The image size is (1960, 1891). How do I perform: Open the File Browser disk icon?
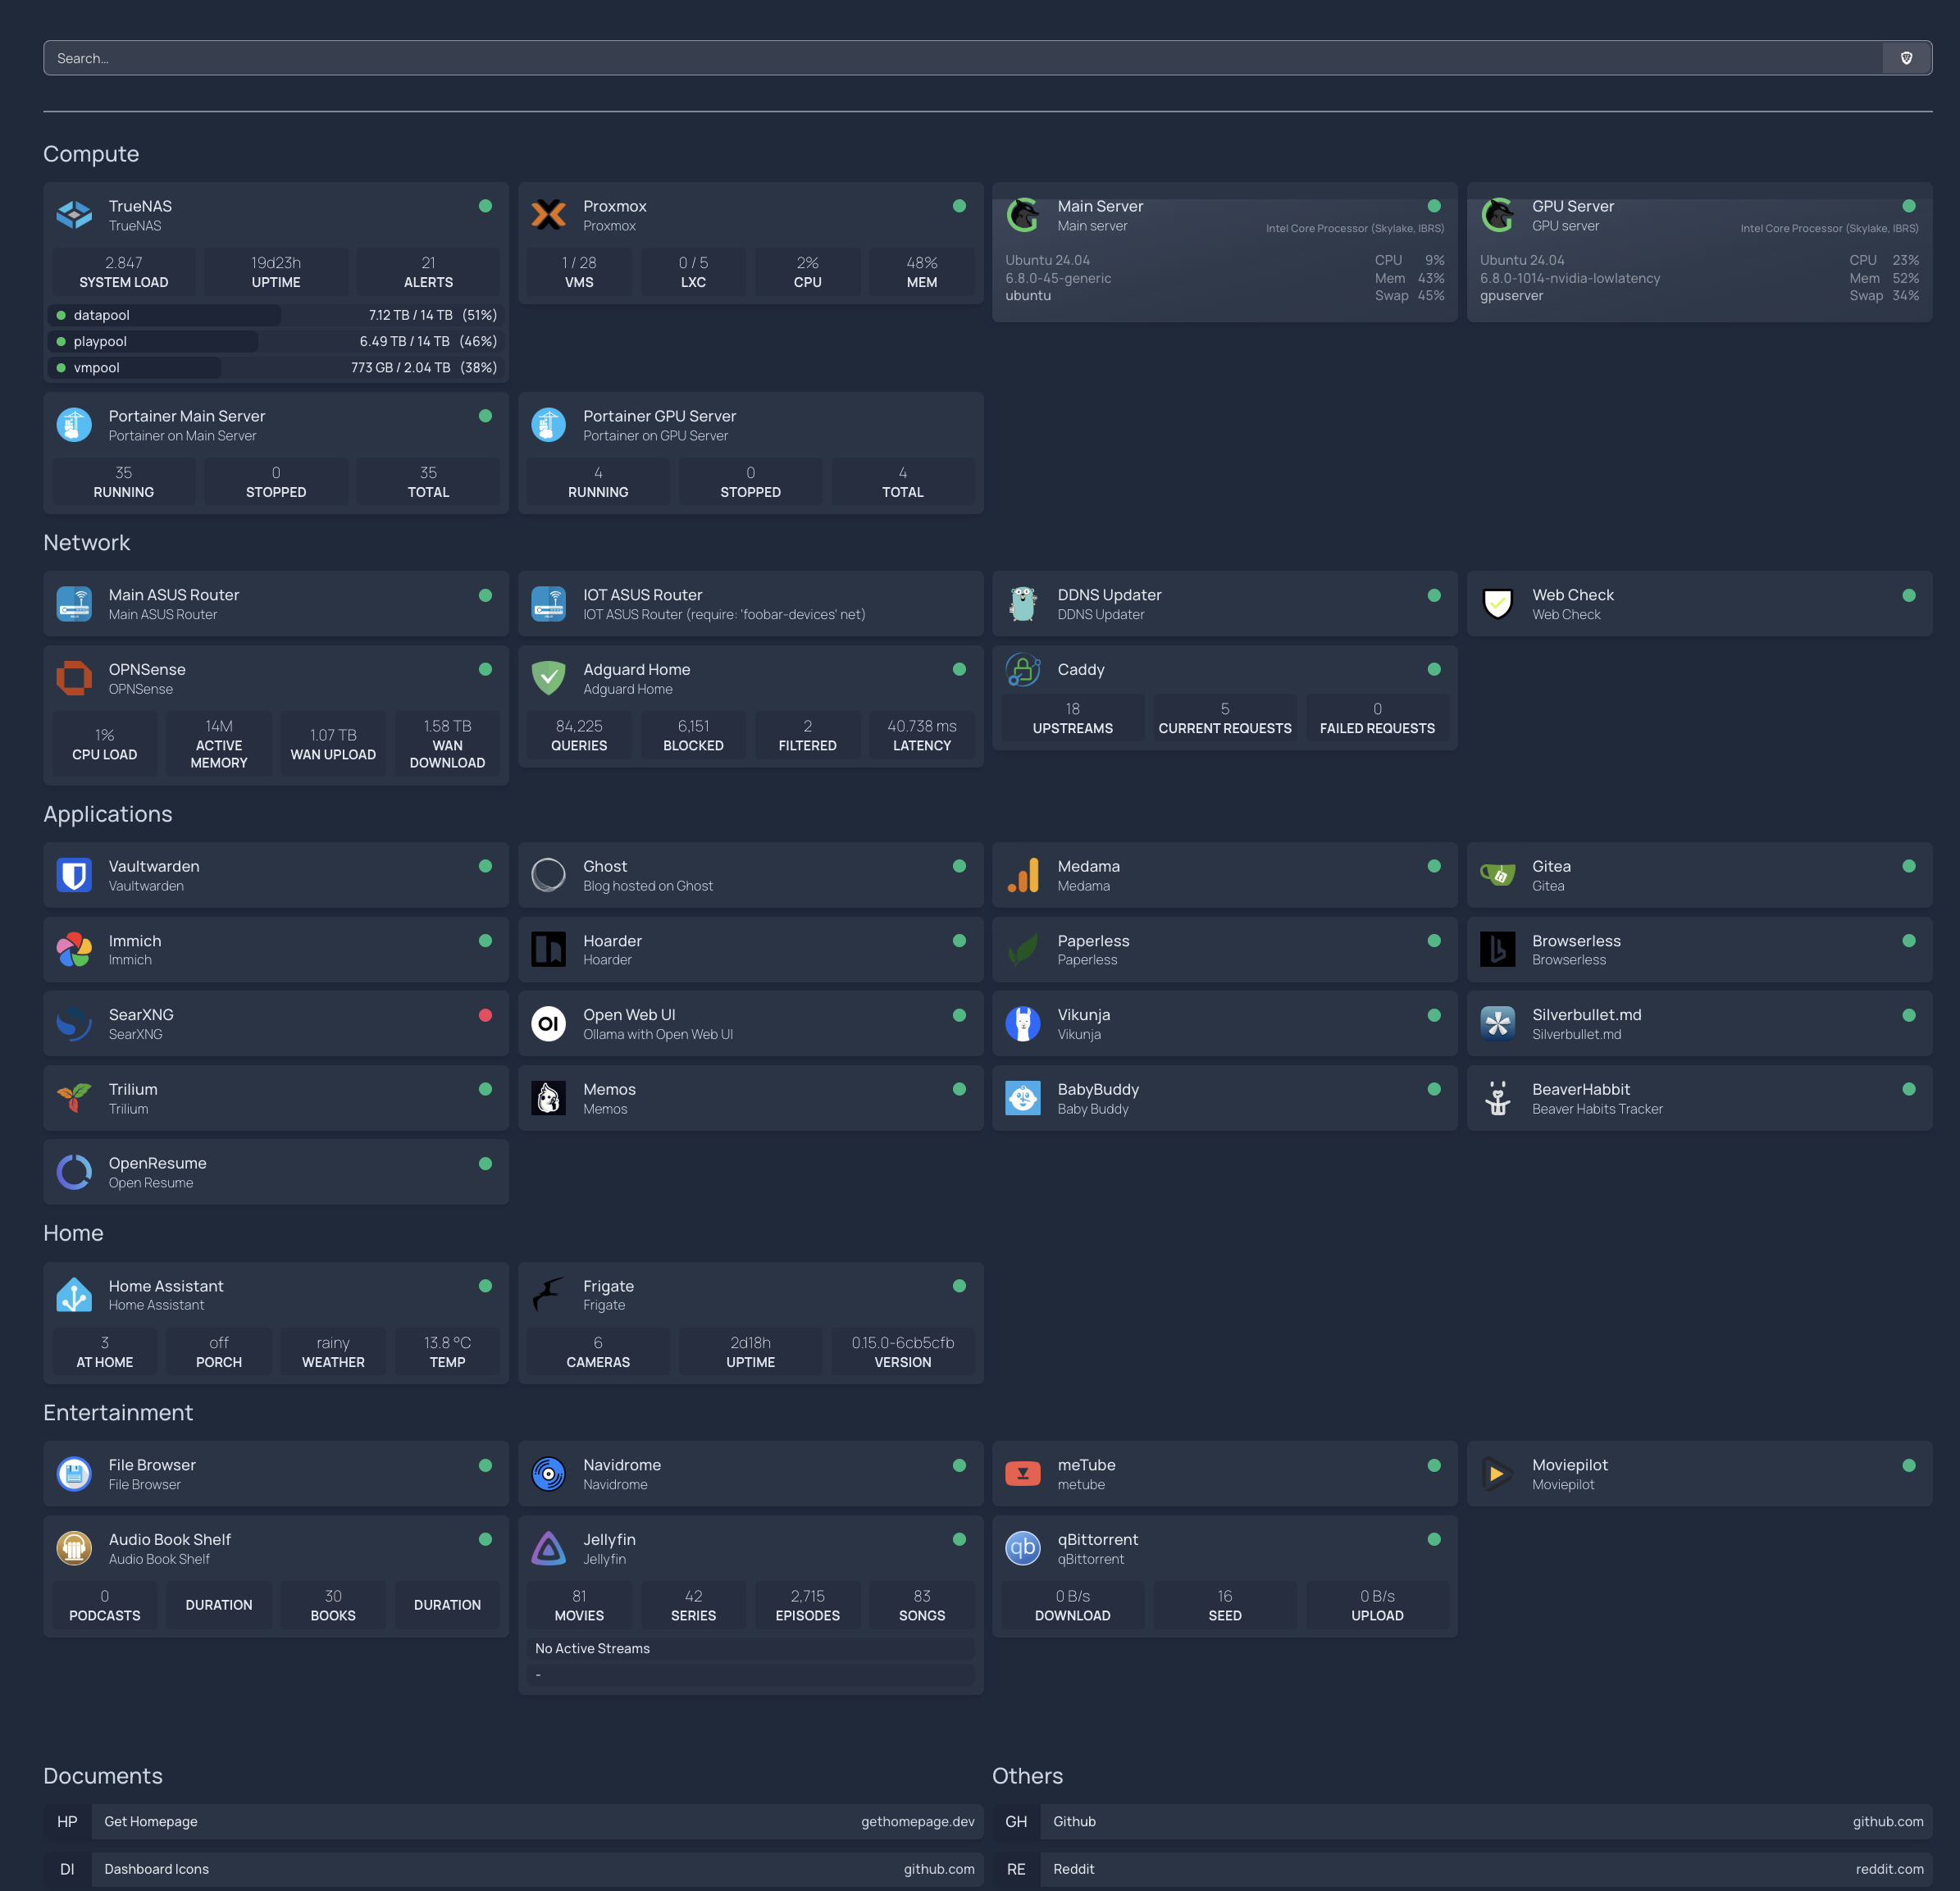[x=74, y=1474]
